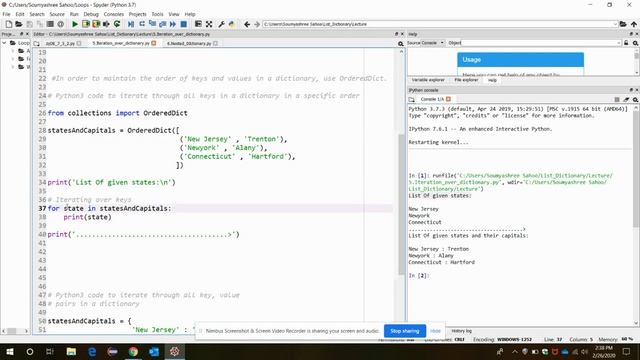
Task: Run the current file with green play
Action: [75, 24]
